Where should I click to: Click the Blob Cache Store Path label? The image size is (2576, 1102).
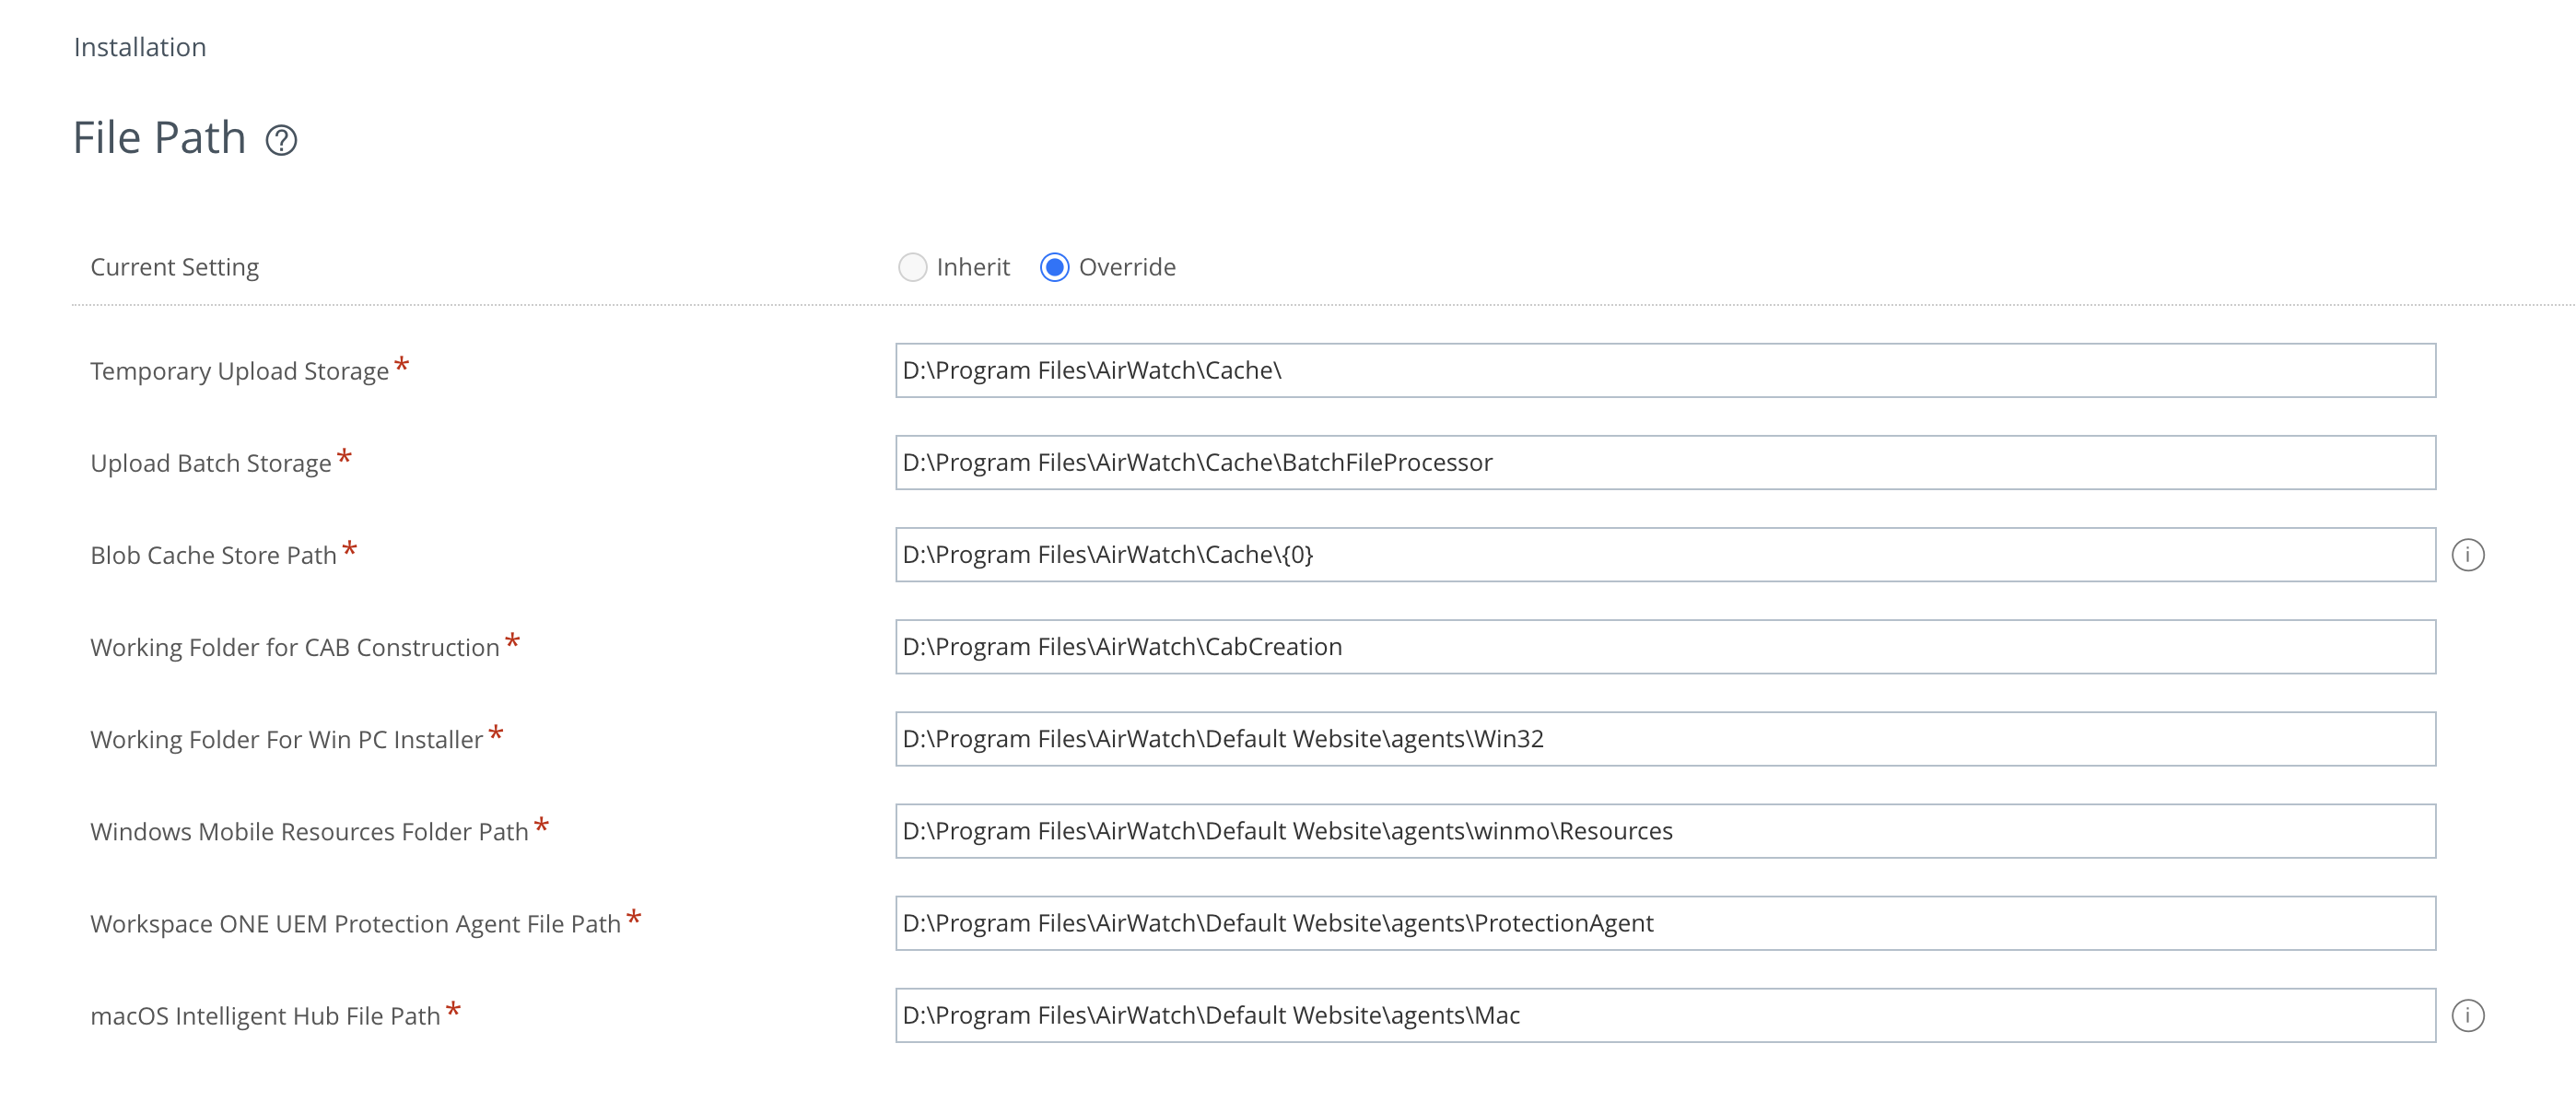click(x=213, y=556)
